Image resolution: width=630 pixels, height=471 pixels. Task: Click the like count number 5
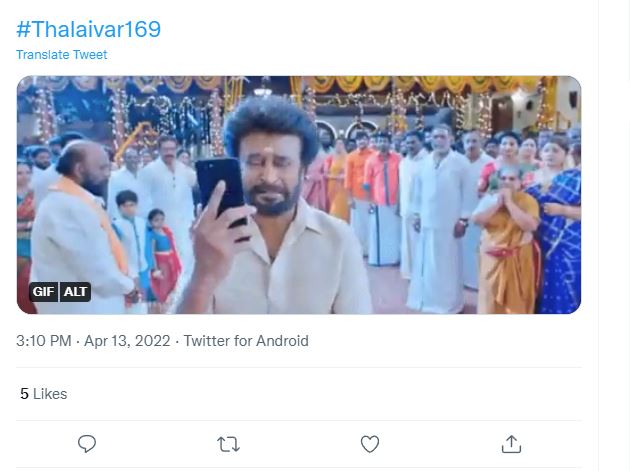coord(24,394)
